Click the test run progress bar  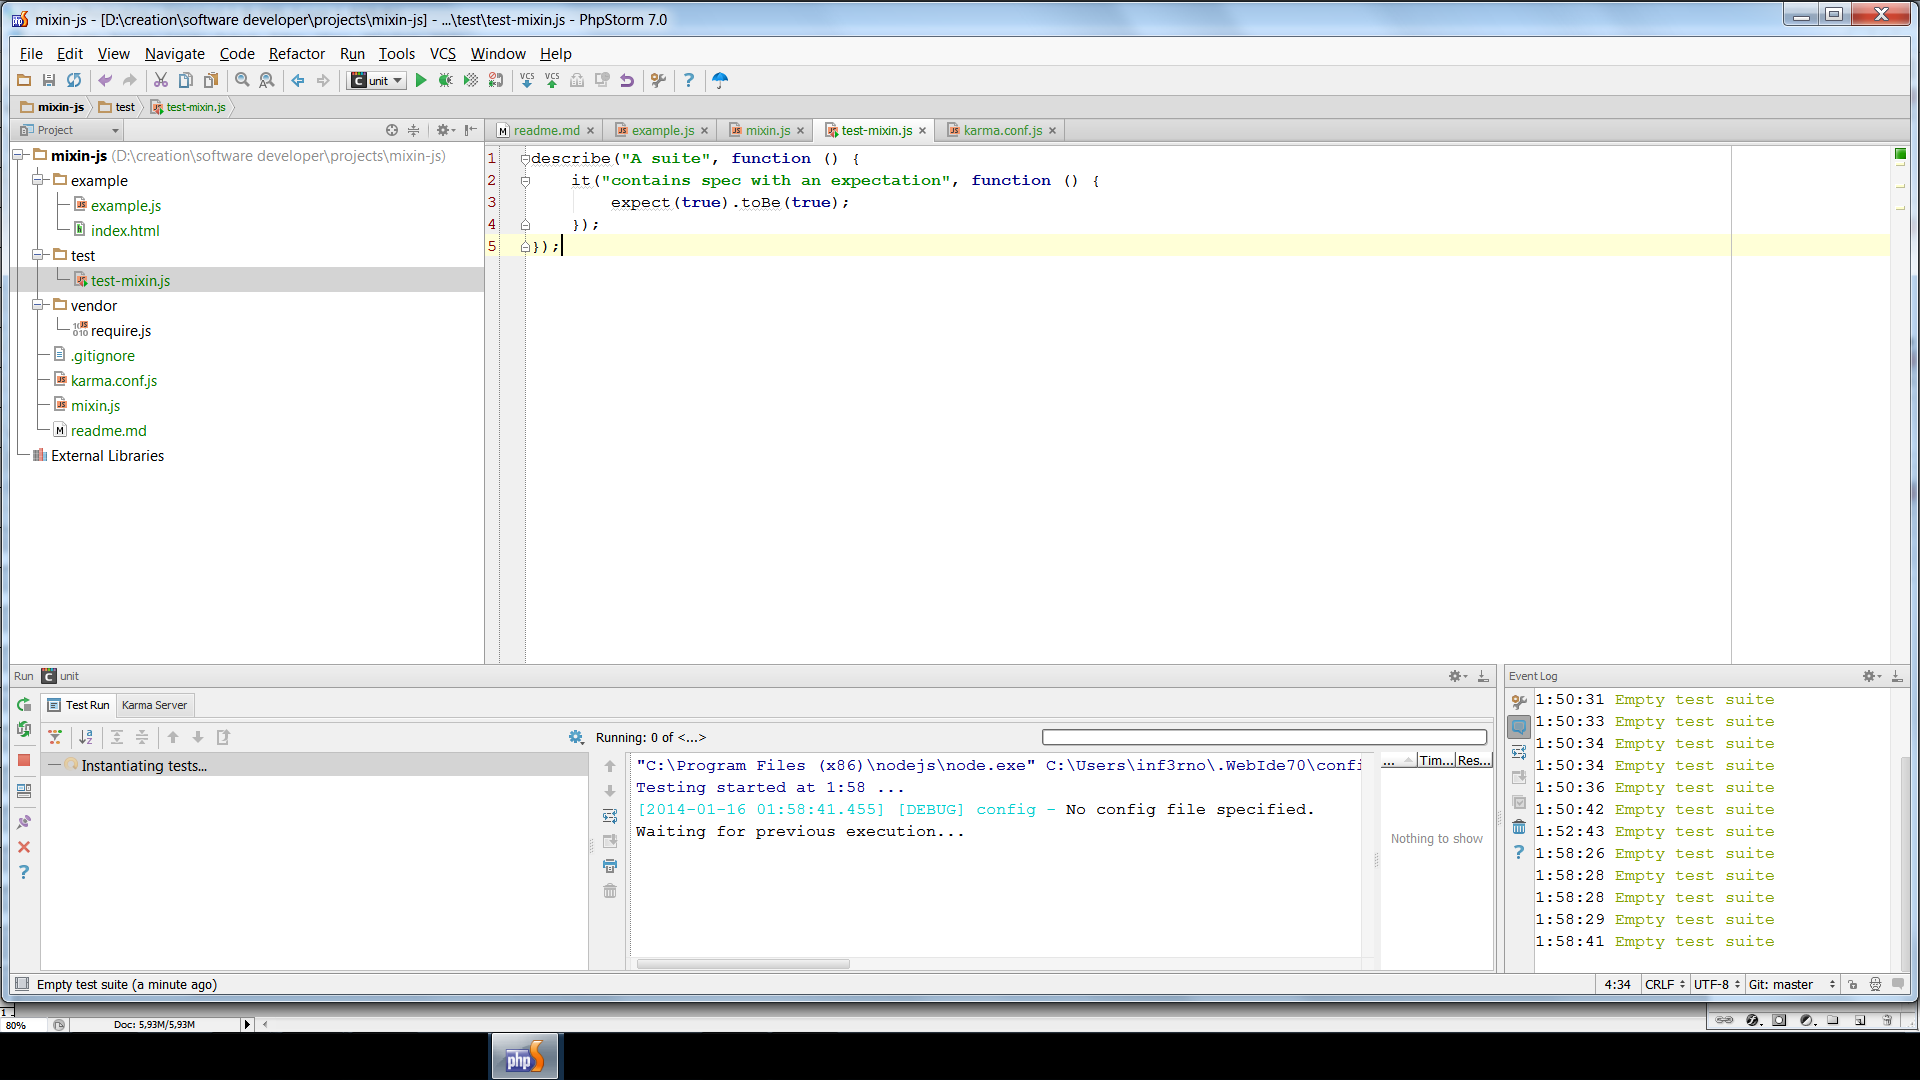[1264, 737]
